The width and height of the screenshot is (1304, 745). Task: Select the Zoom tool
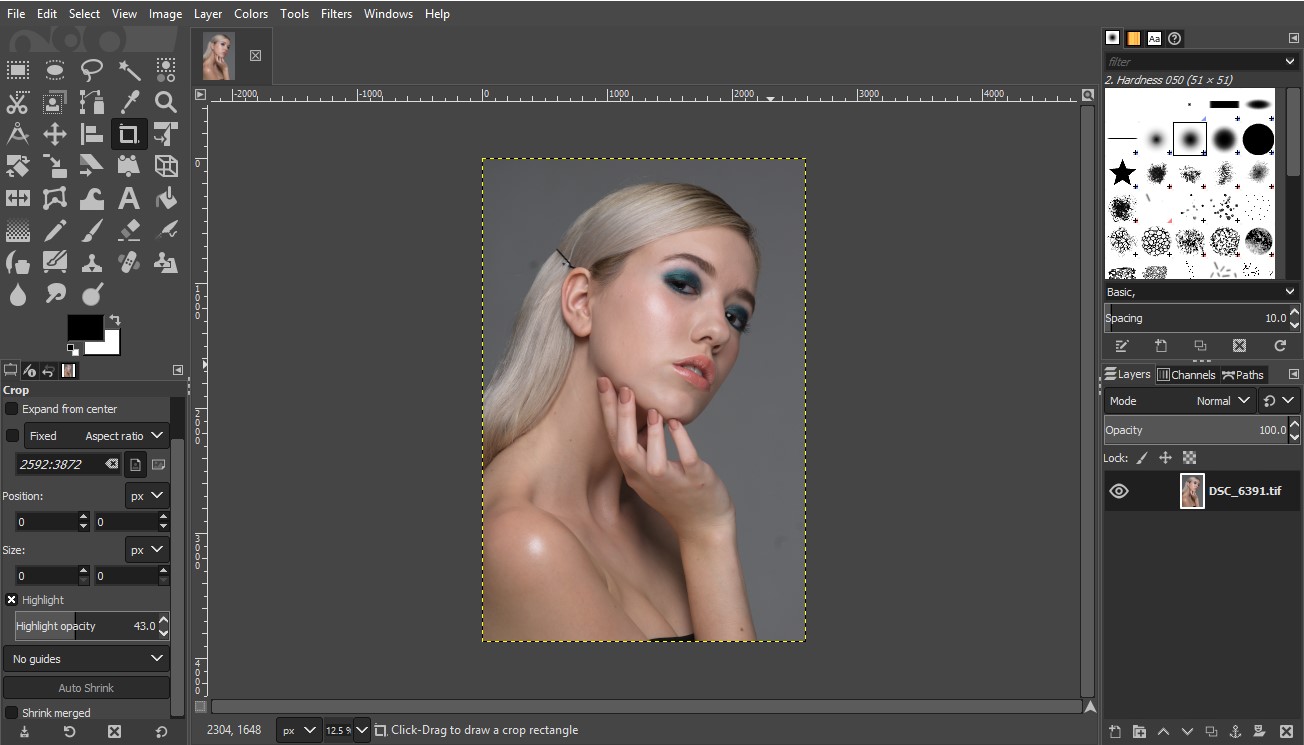165,102
